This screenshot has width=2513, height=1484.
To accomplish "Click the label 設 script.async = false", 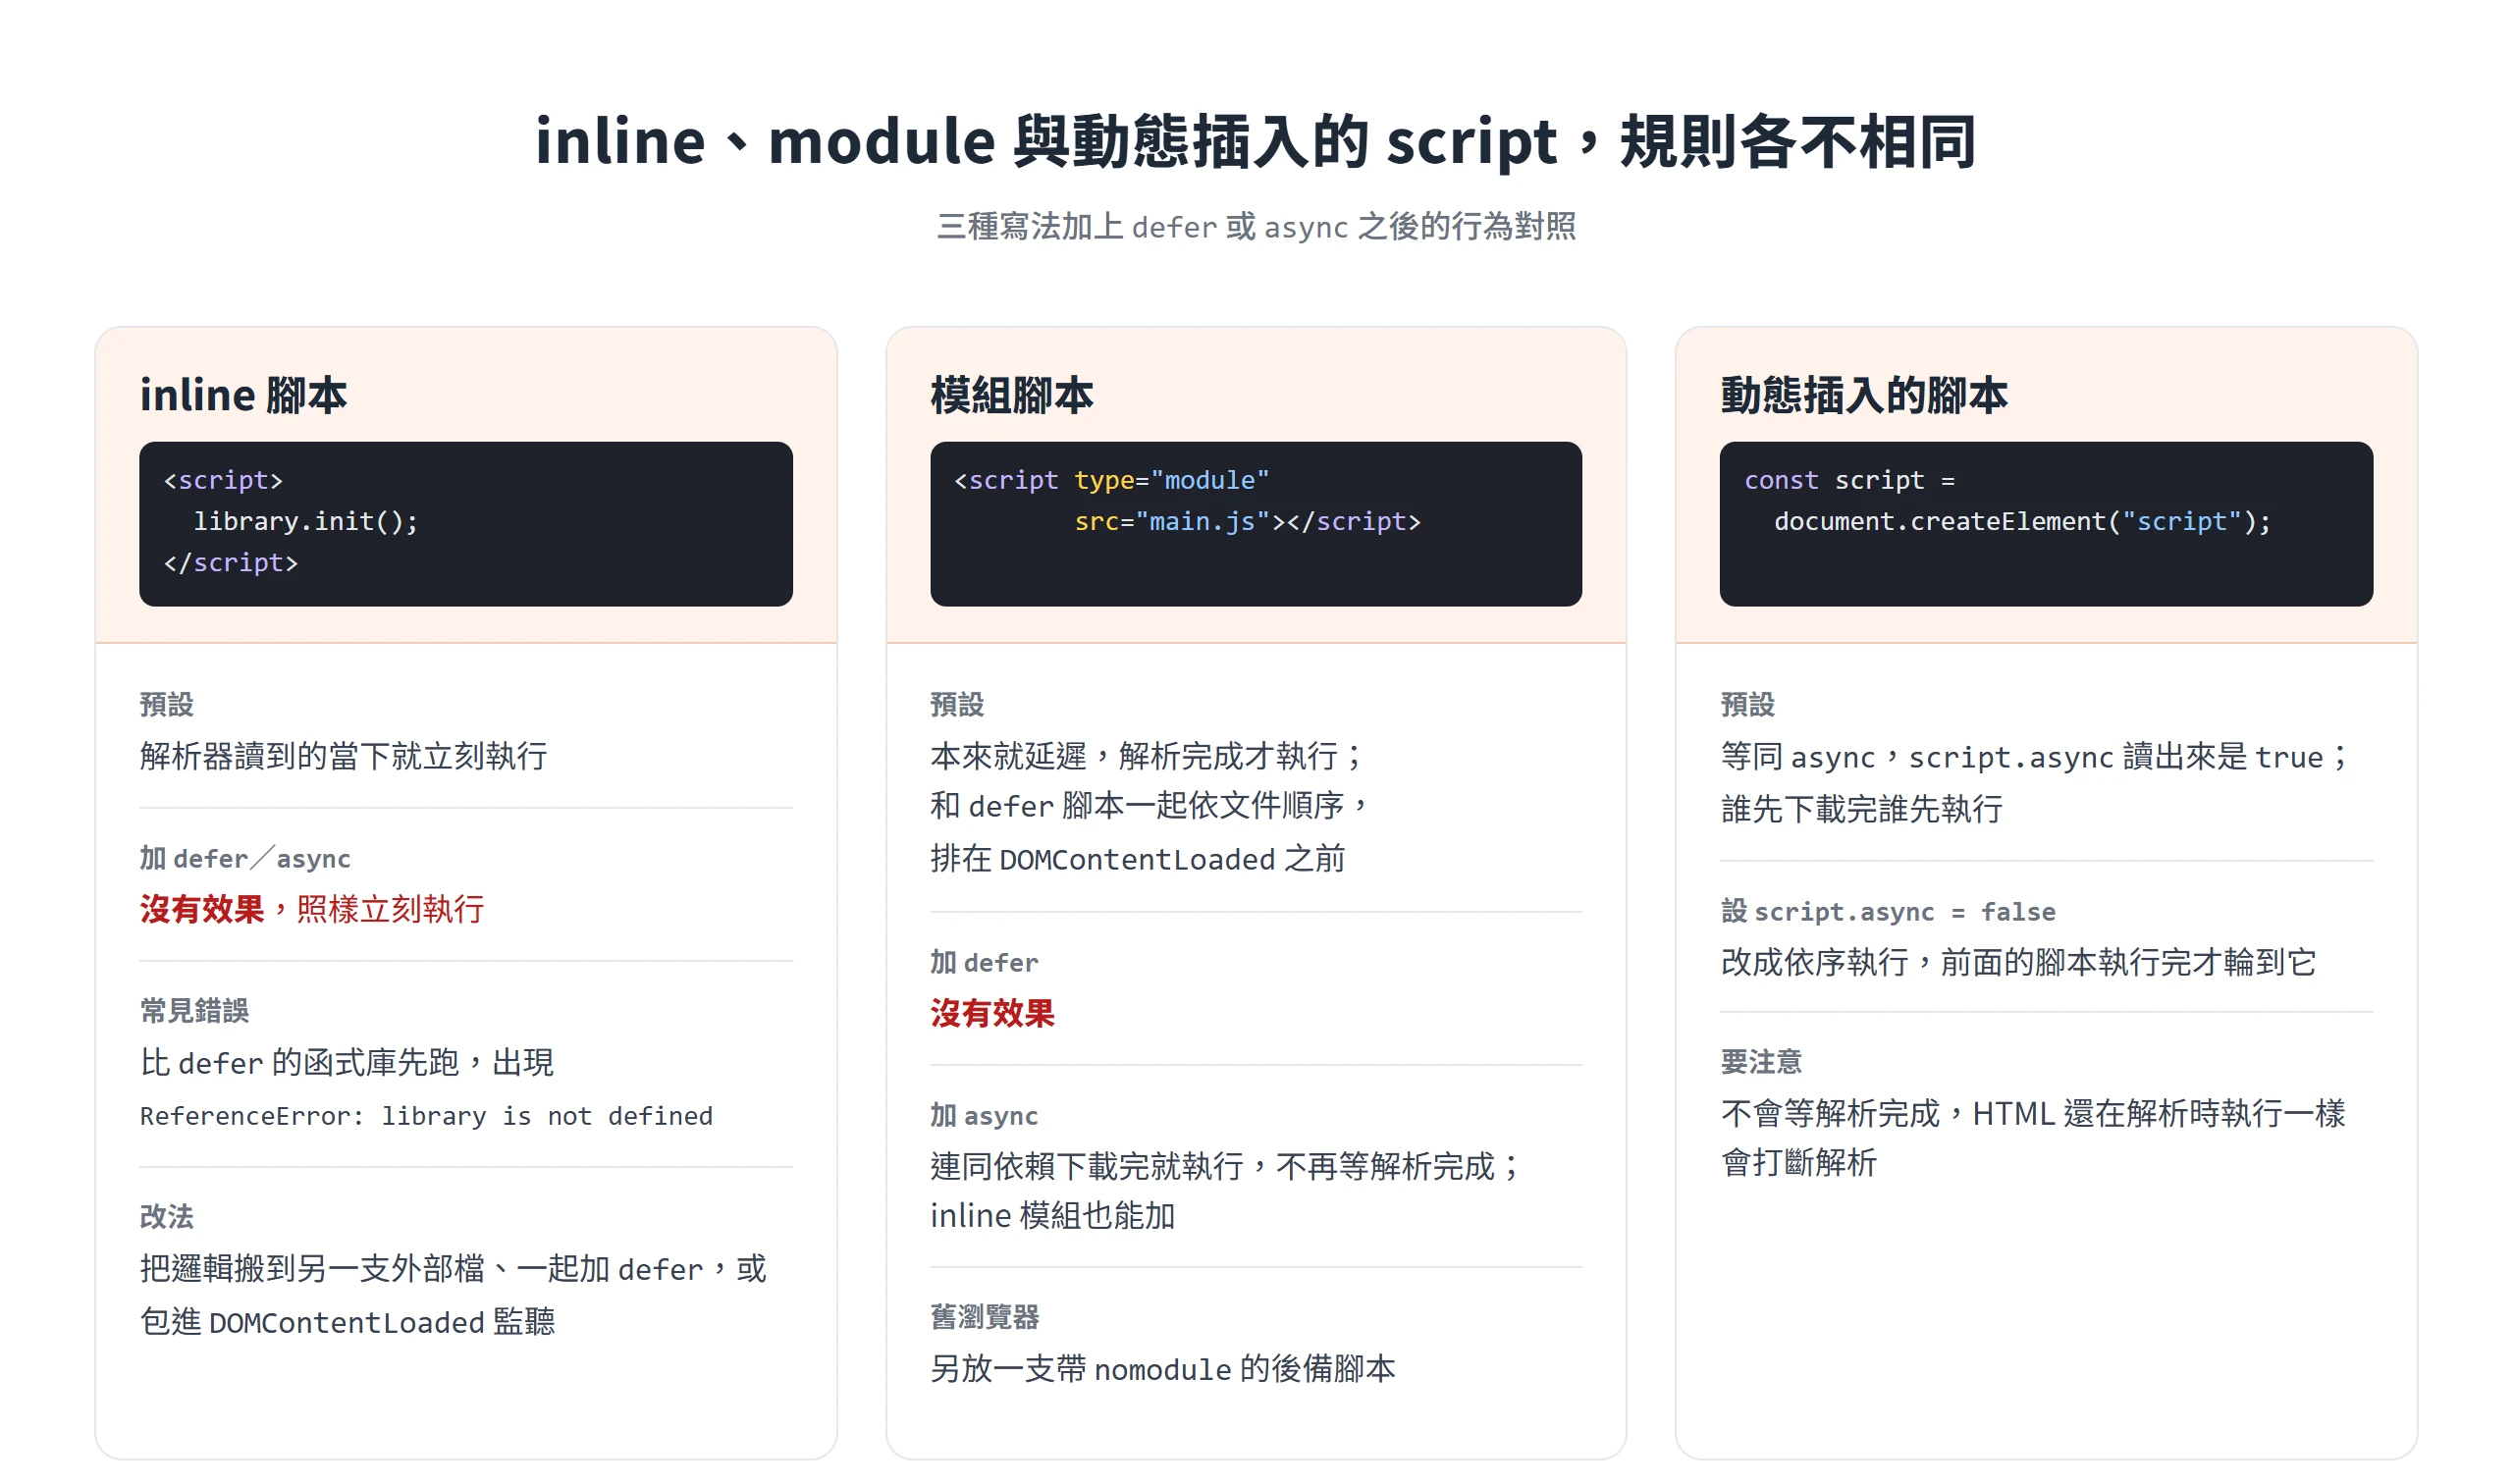I will [x=1888, y=912].
